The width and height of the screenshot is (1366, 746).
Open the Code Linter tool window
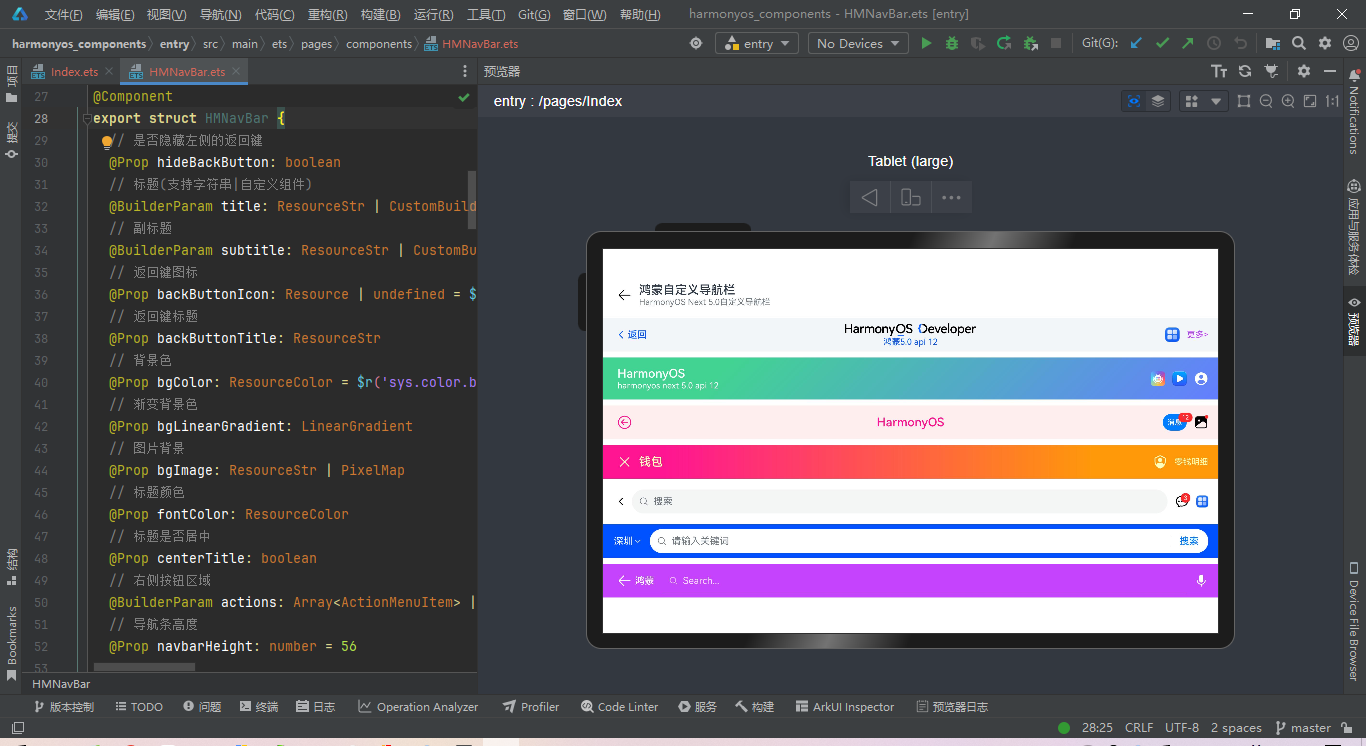[x=620, y=706]
